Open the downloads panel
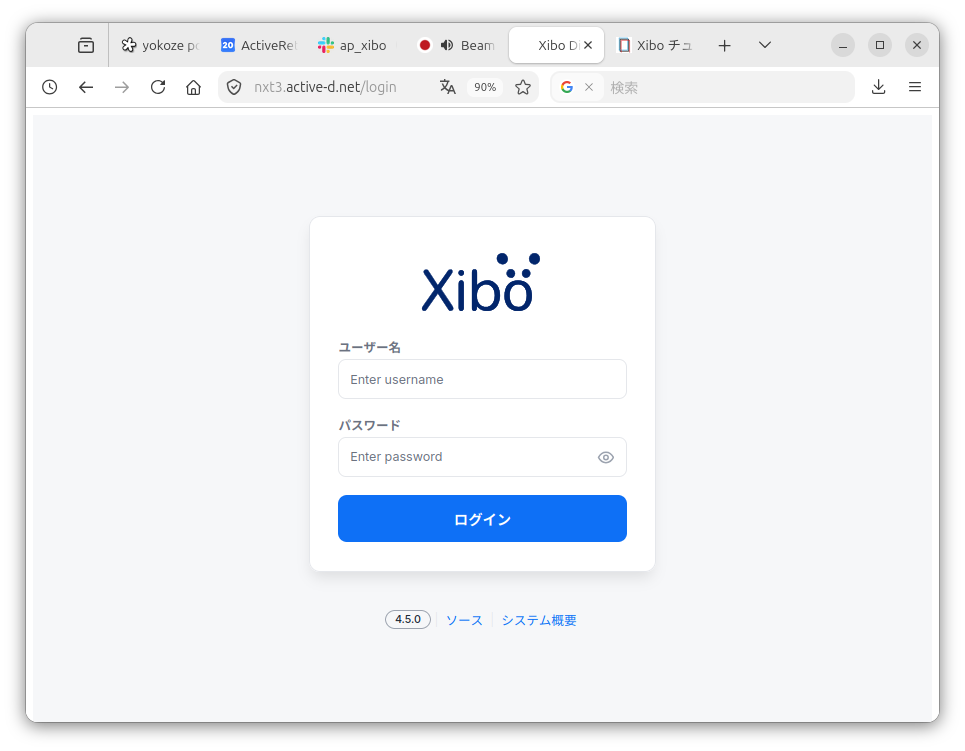Viewport: 965px width, 751px height. (x=879, y=87)
